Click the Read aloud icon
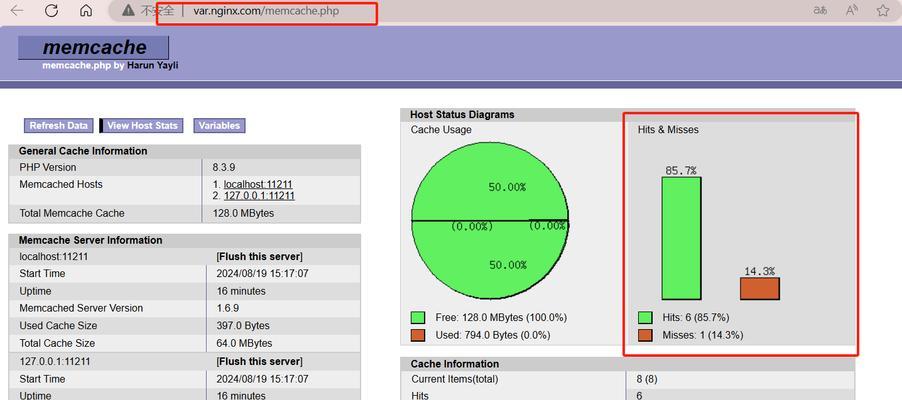 coord(852,10)
